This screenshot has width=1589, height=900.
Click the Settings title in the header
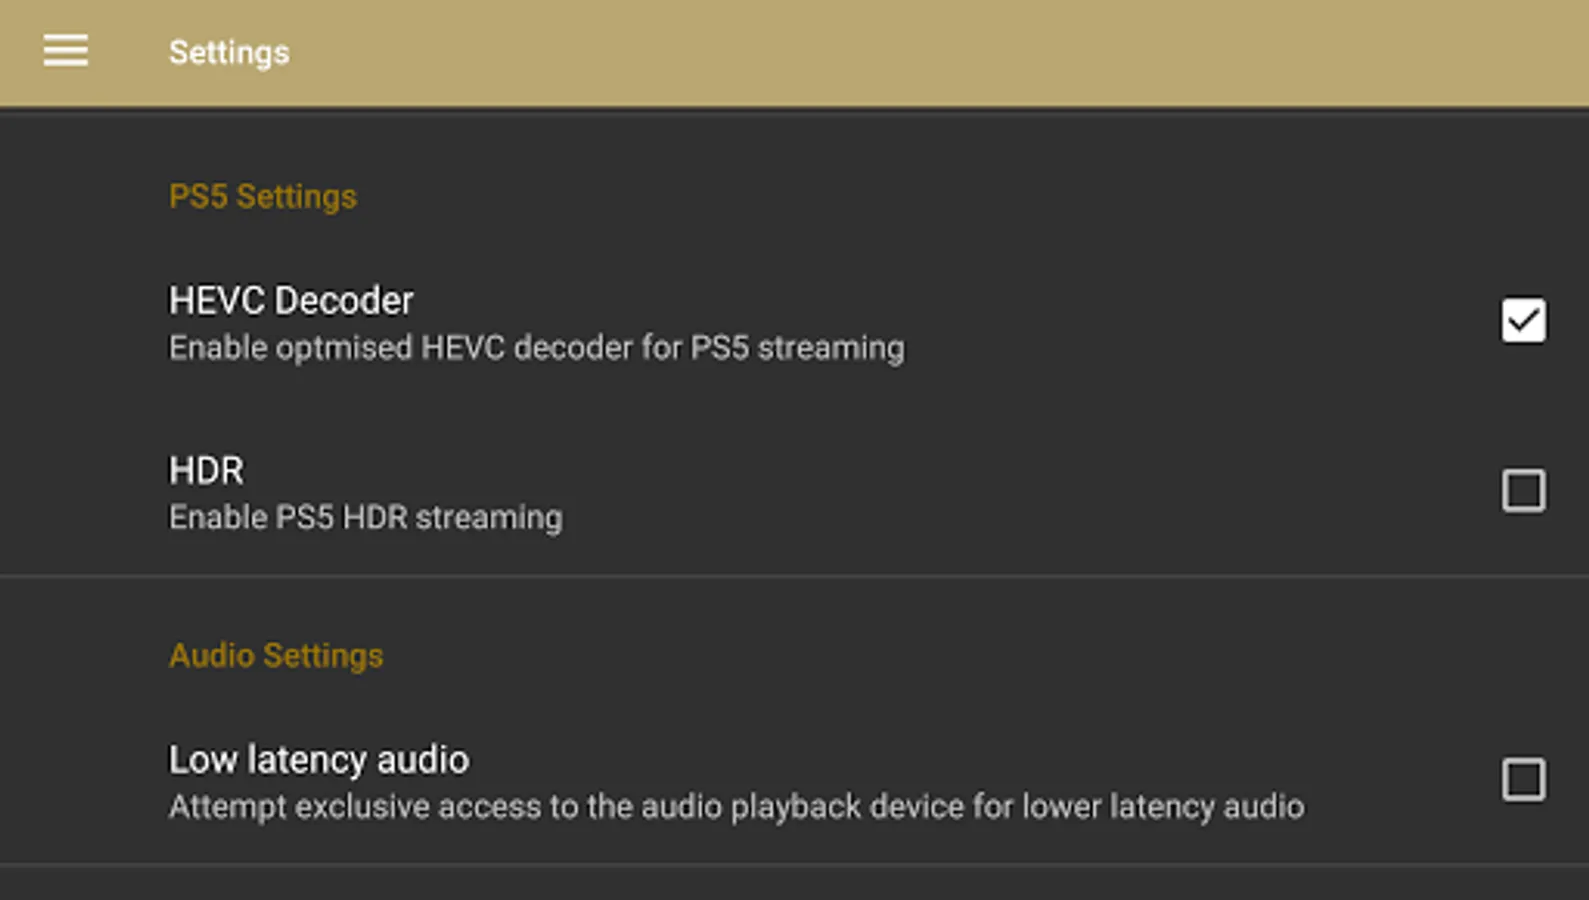click(x=229, y=52)
